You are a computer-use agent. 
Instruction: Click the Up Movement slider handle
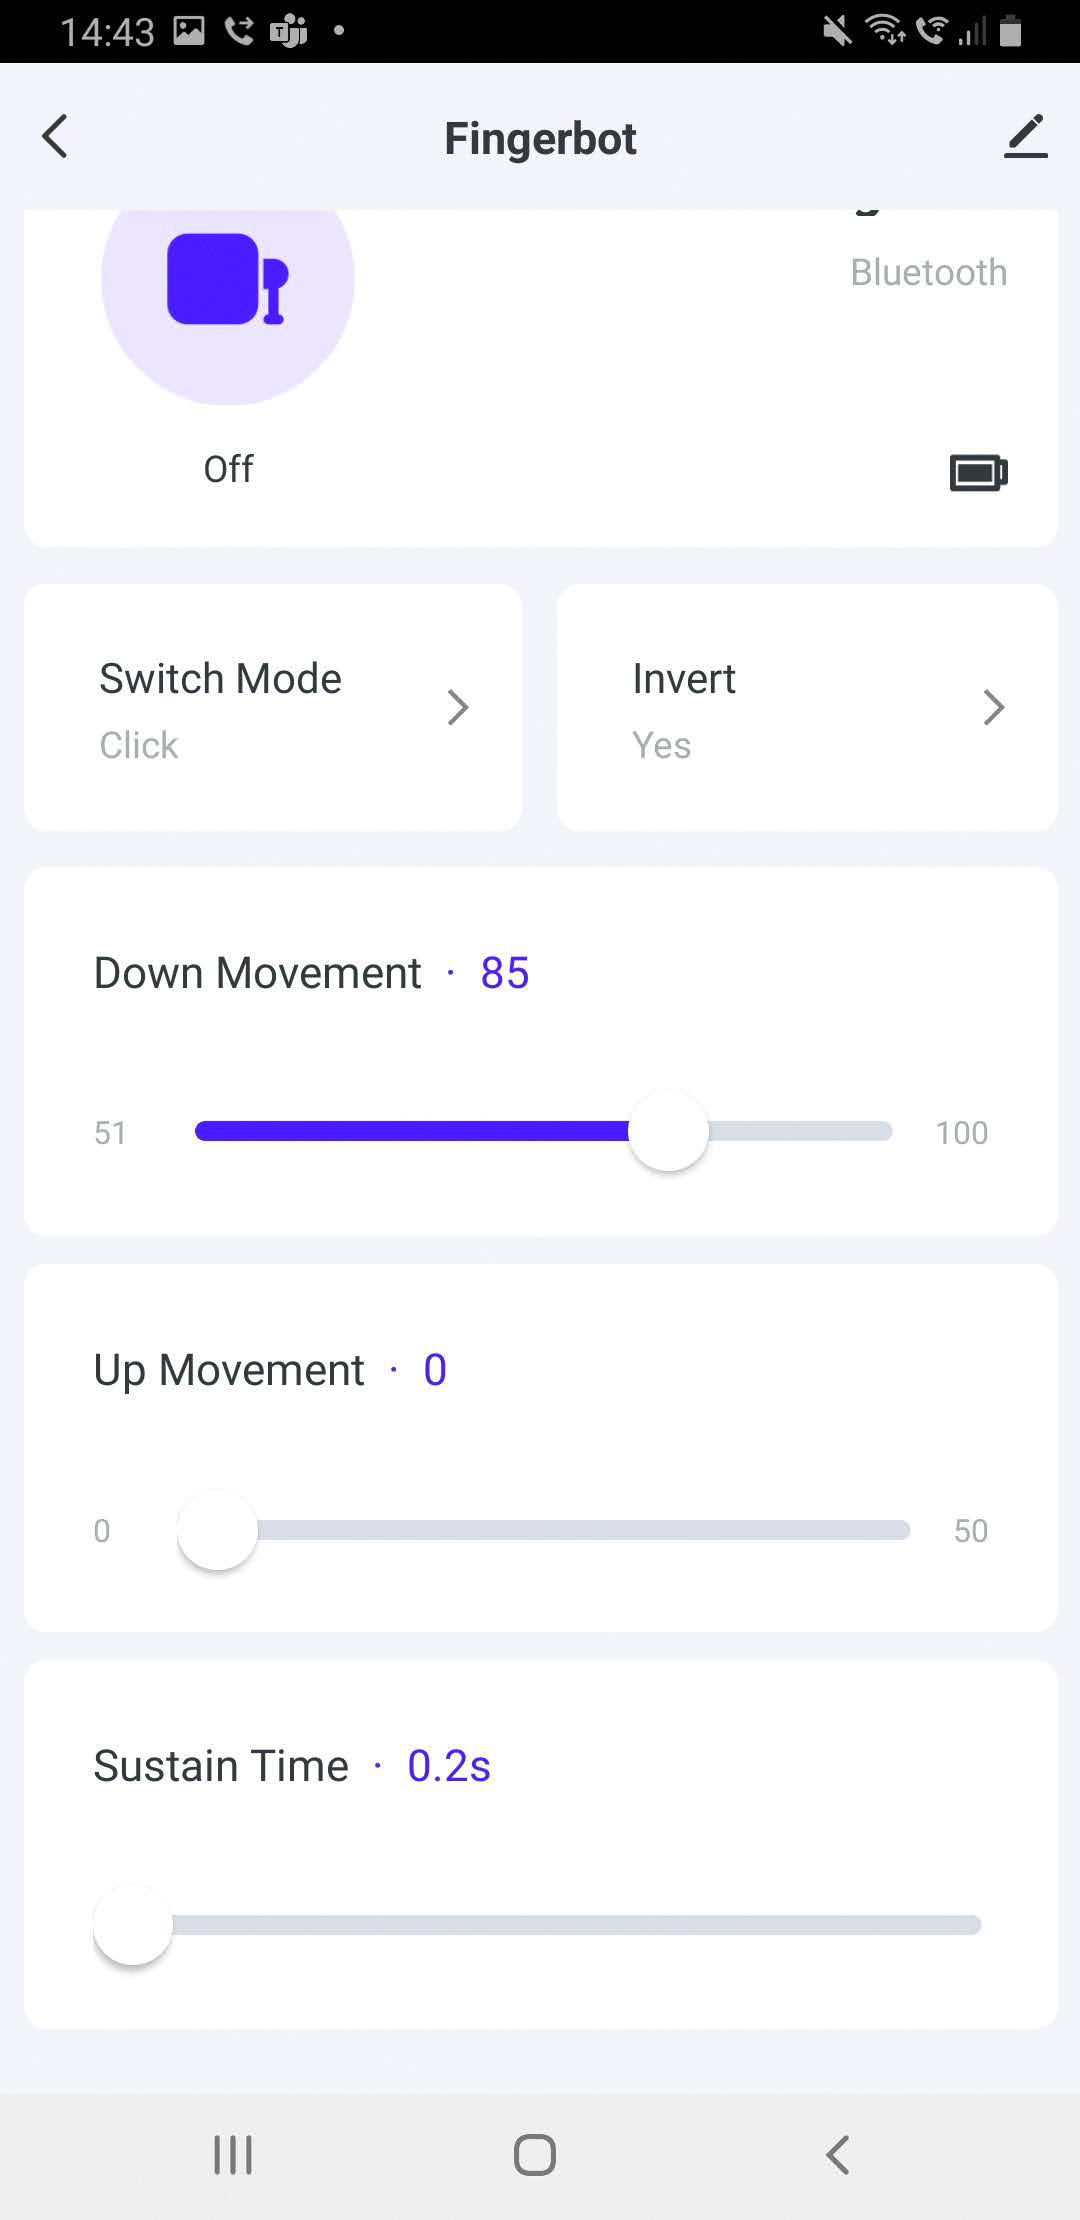pyautogui.click(x=217, y=1530)
